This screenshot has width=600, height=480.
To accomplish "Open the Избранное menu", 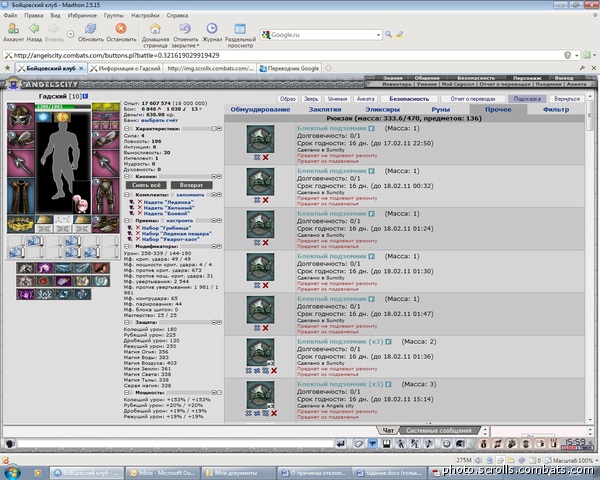I will coord(82,15).
